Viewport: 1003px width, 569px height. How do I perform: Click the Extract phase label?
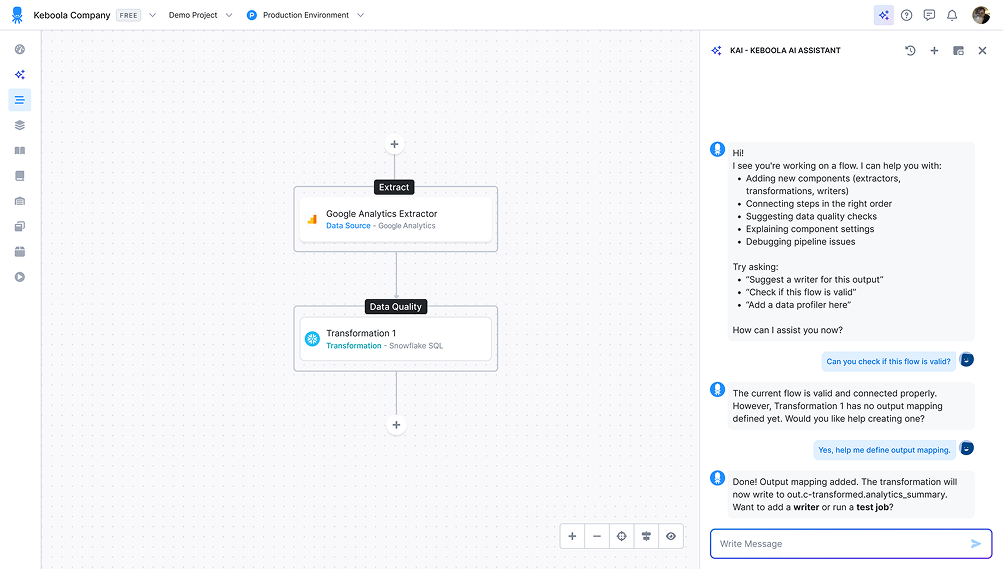394,187
